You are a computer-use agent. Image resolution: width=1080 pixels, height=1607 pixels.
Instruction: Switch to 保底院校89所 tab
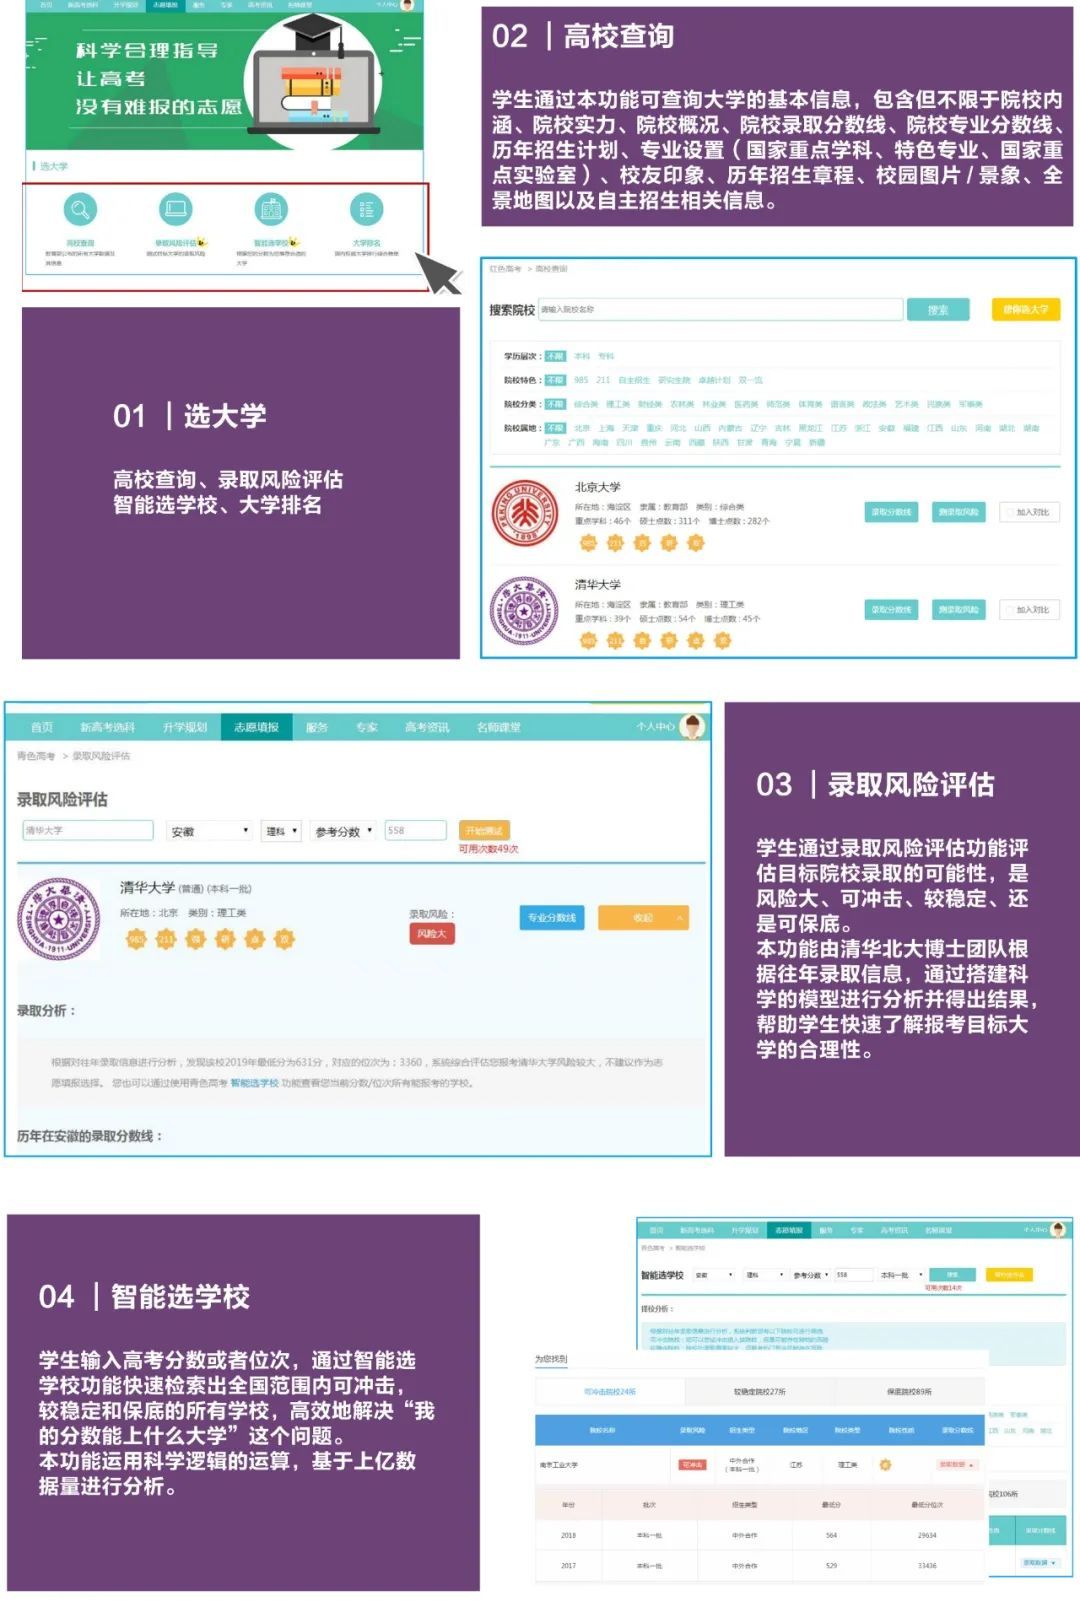[x=909, y=1391]
